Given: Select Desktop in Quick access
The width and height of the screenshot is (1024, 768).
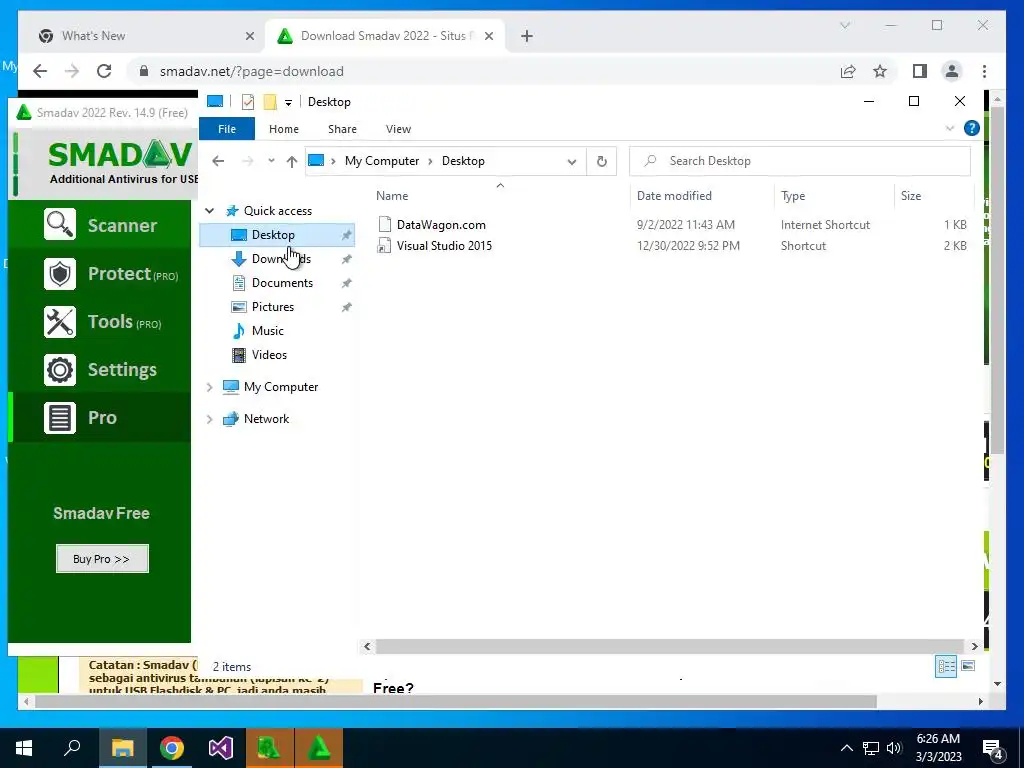Looking at the screenshot, I should (x=277, y=235).
